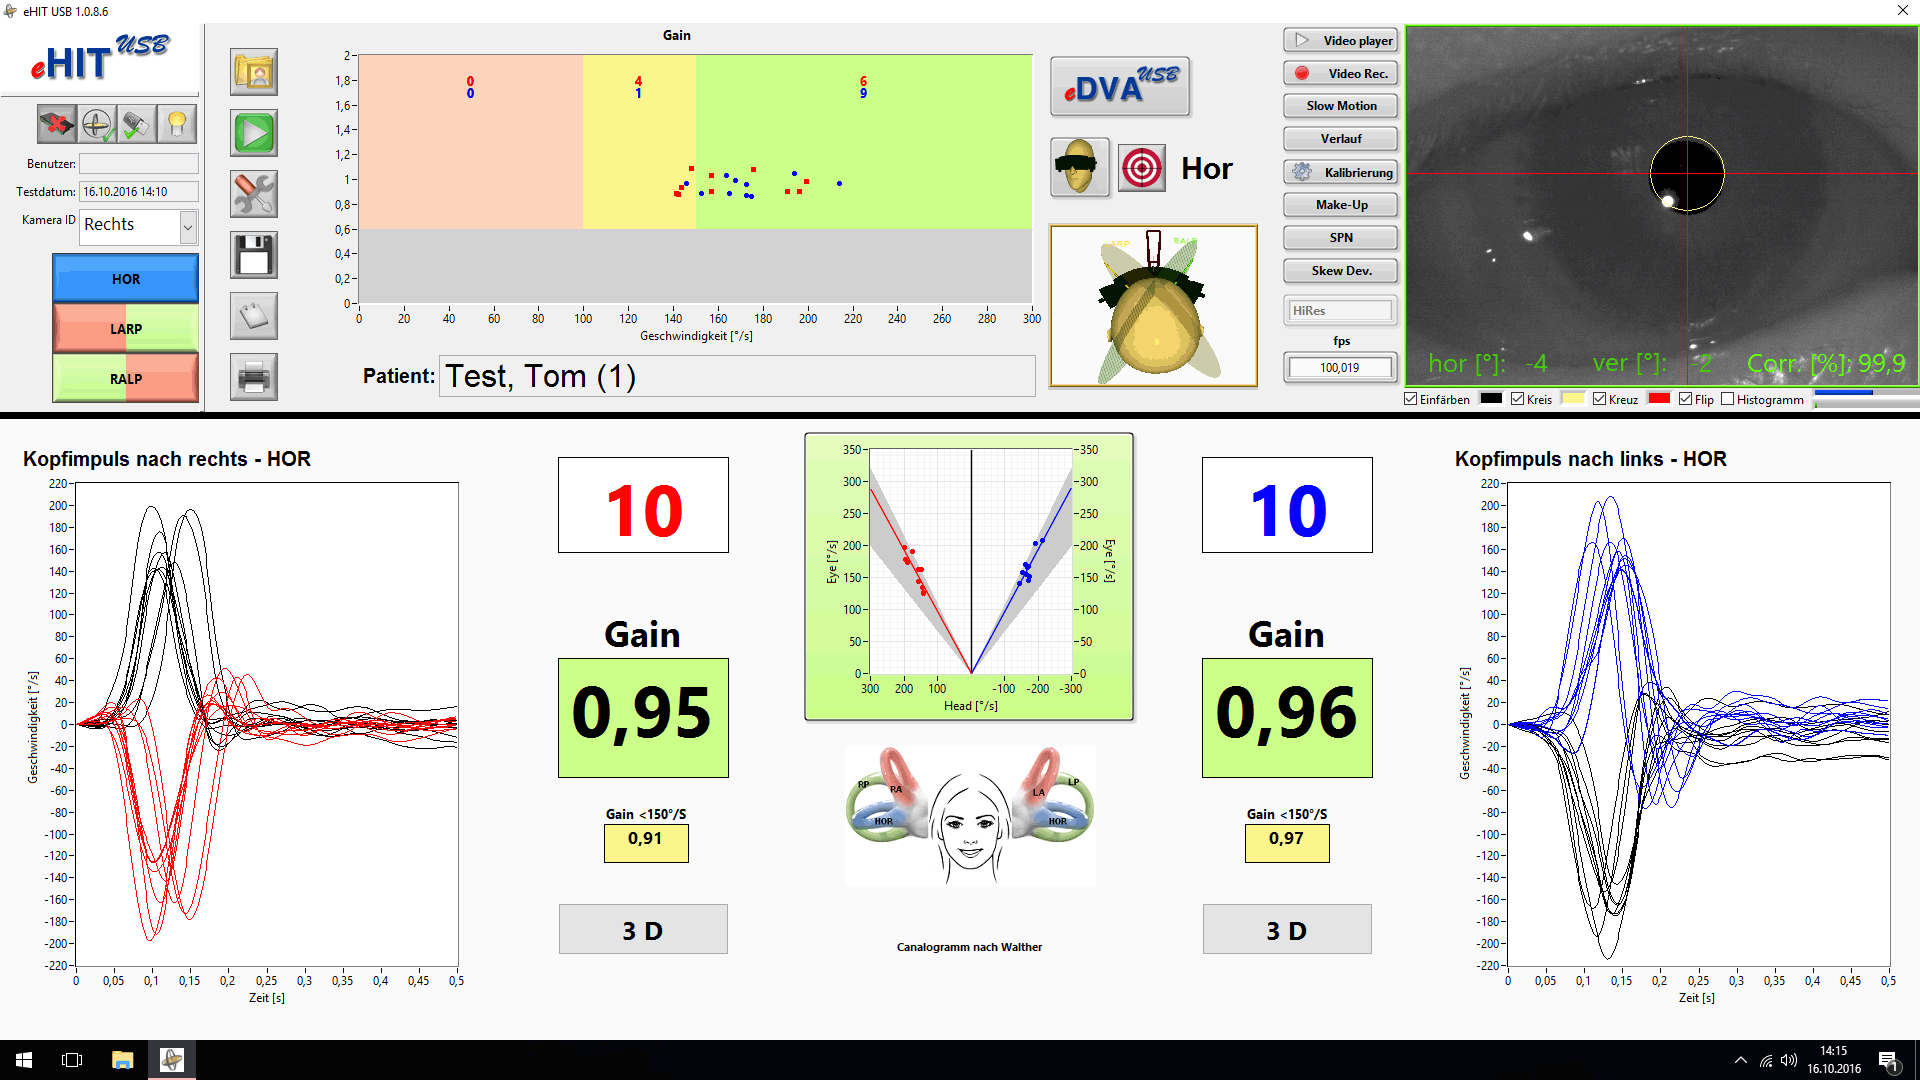The height and width of the screenshot is (1080, 1920).
Task: Open settings wrench and screwdriver icon
Action: (254, 194)
